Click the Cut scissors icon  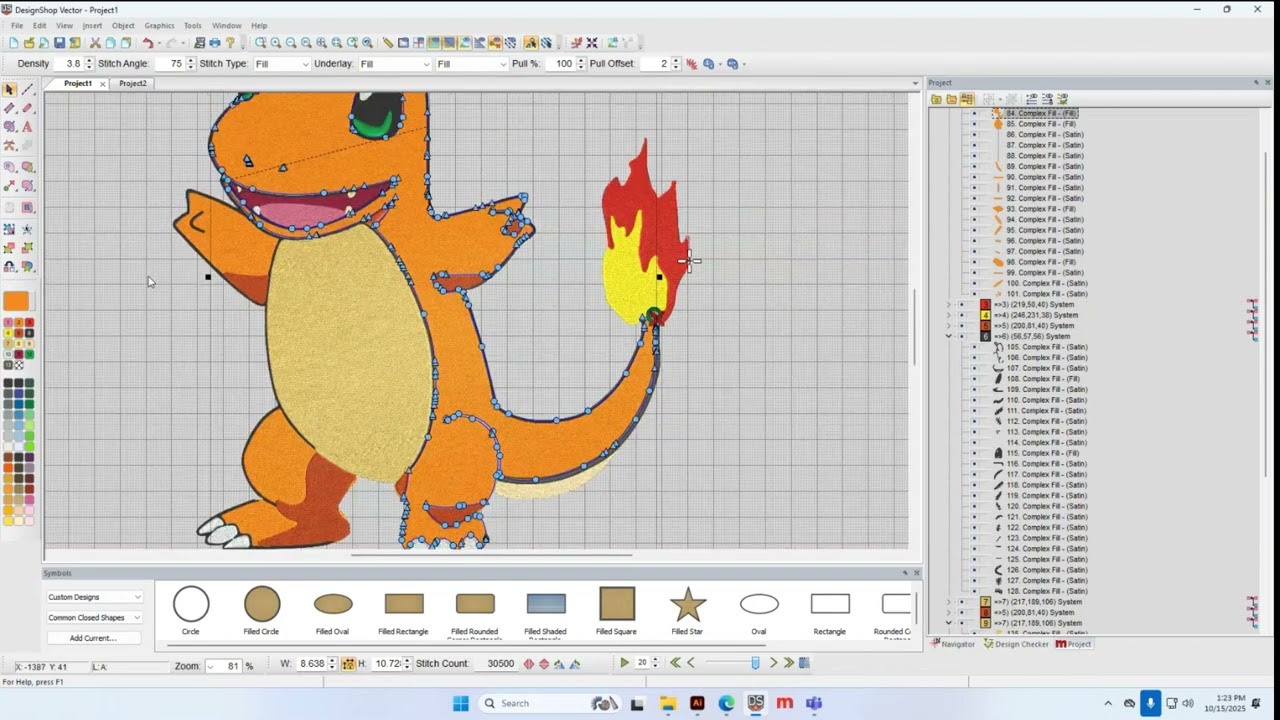(95, 43)
